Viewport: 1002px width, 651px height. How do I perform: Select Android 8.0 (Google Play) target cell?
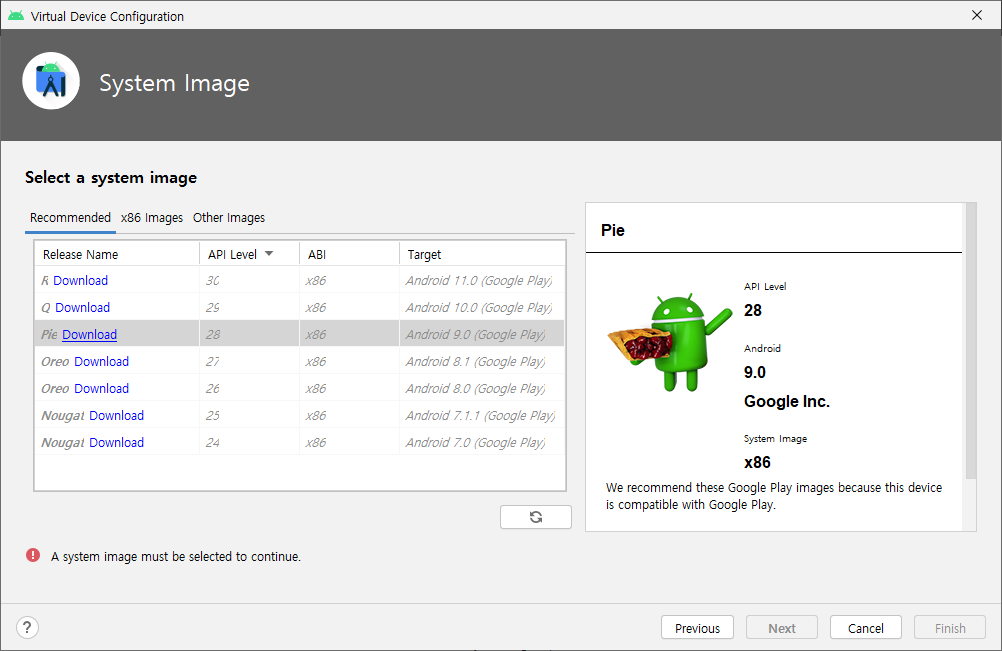click(482, 388)
